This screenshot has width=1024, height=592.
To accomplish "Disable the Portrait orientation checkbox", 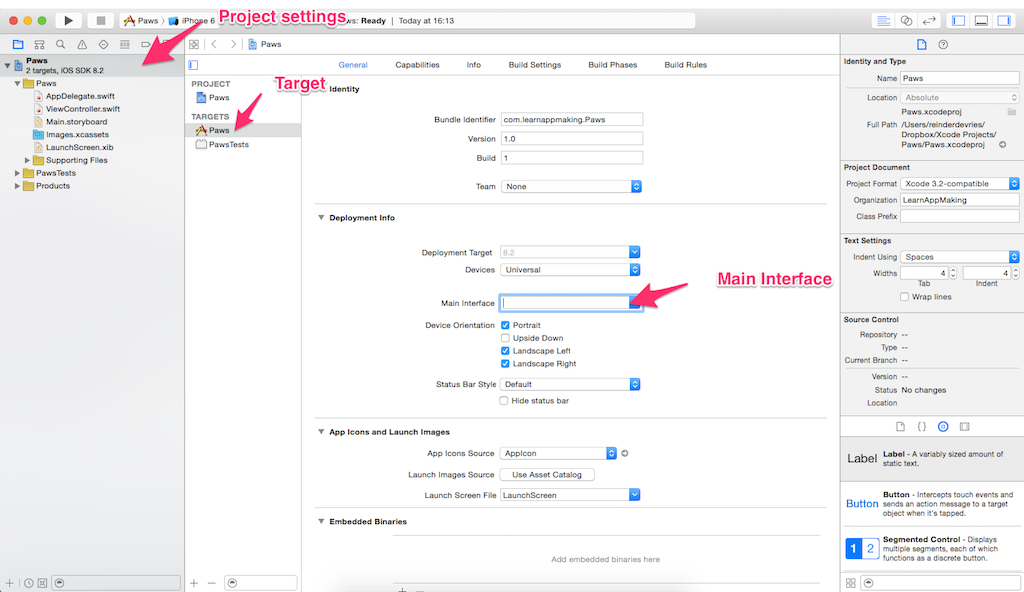I will [x=505, y=326].
